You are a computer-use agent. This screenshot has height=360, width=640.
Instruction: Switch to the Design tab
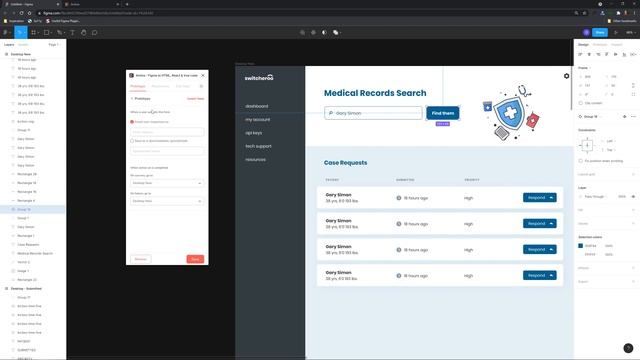coord(583,44)
